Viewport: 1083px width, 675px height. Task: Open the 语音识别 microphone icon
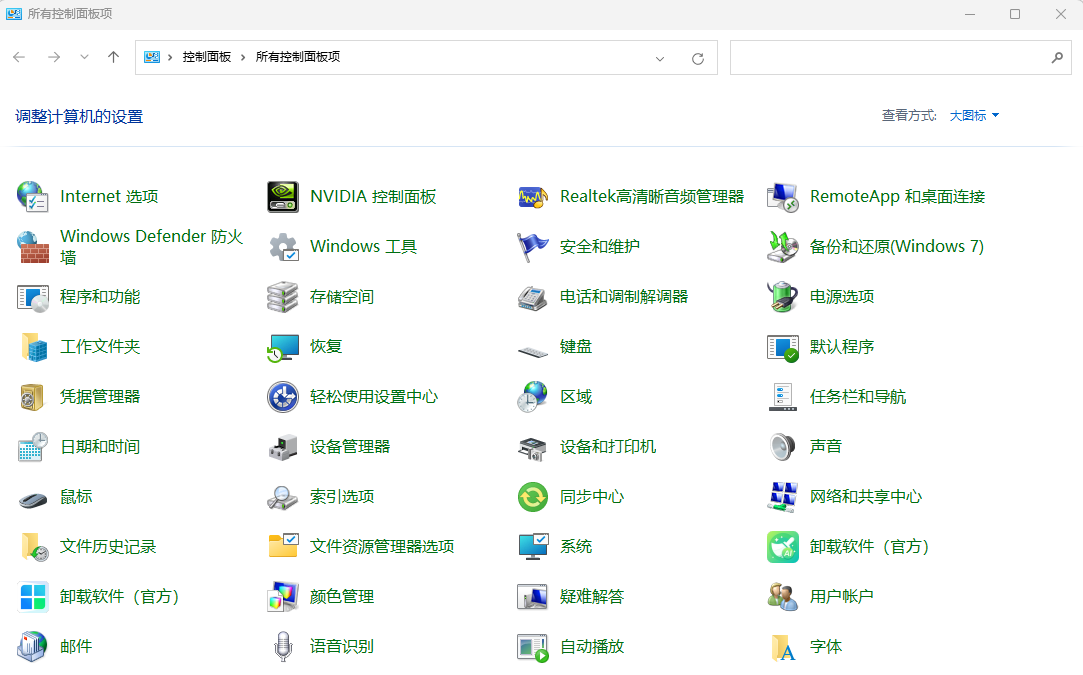[x=282, y=647]
